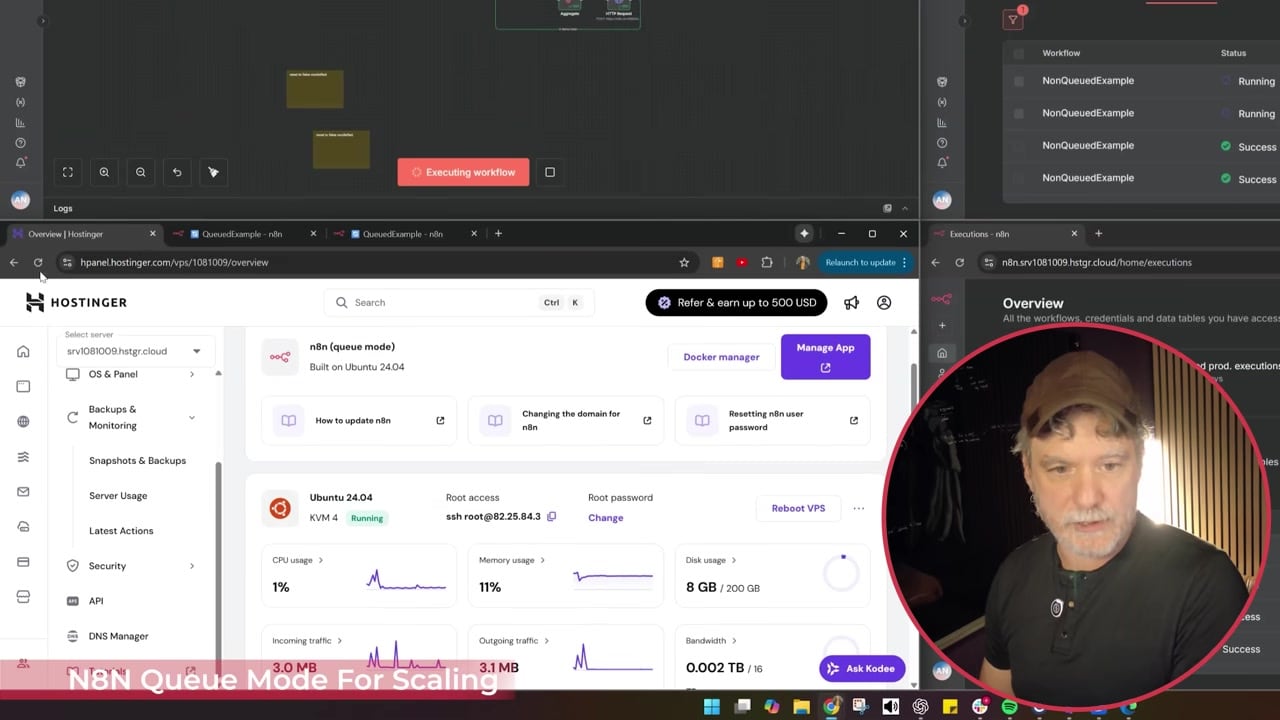
Task: Open Docker manager
Action: pyautogui.click(x=721, y=357)
